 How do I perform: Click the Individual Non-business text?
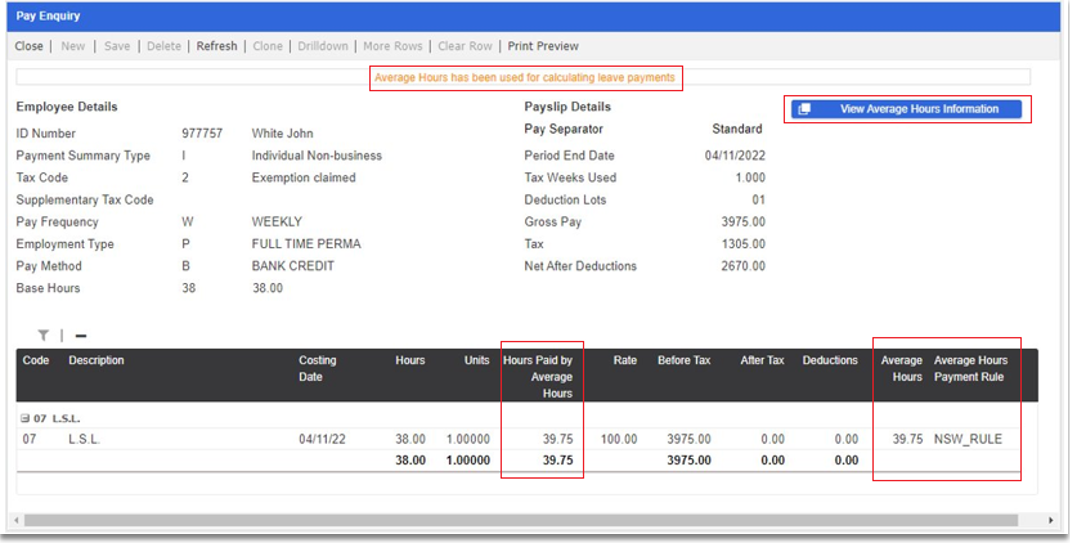pos(317,156)
